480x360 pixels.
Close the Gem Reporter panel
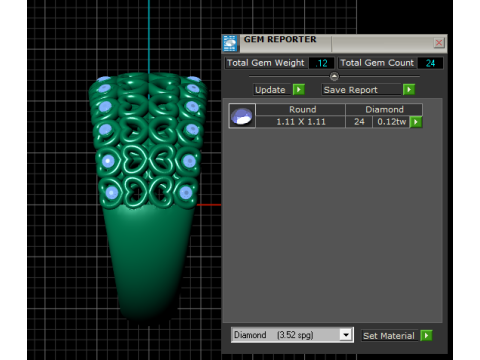(439, 43)
